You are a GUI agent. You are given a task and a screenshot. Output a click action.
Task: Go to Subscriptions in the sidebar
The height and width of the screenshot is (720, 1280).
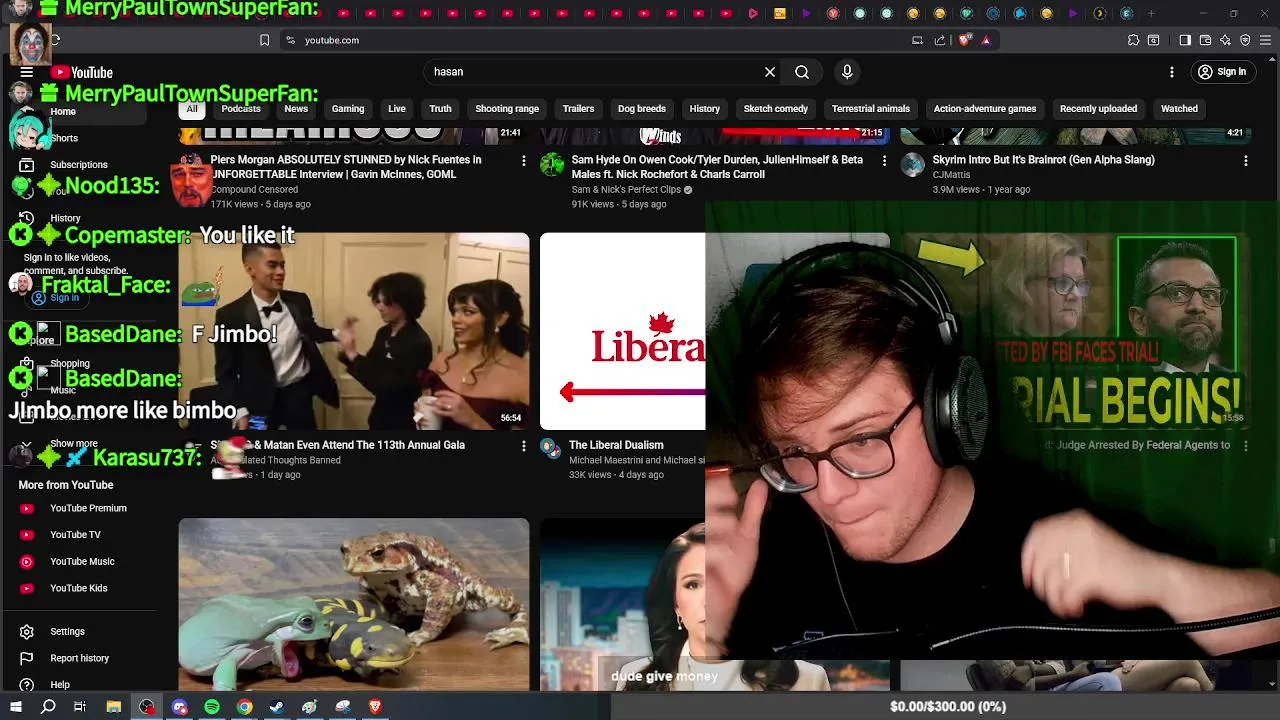[x=79, y=165]
